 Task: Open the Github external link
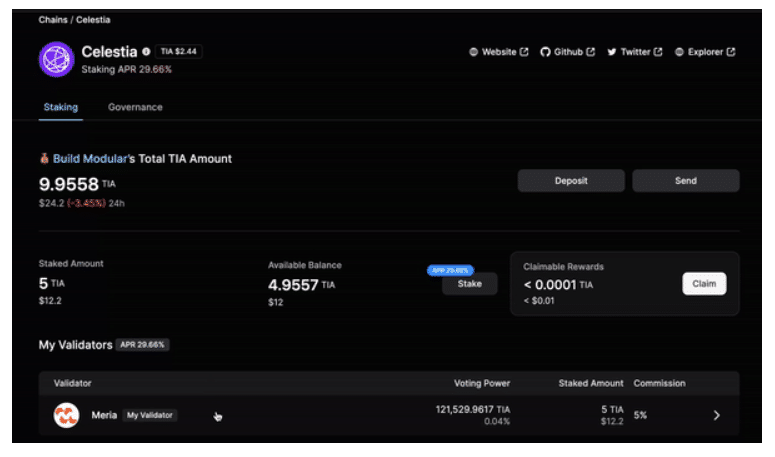point(567,52)
